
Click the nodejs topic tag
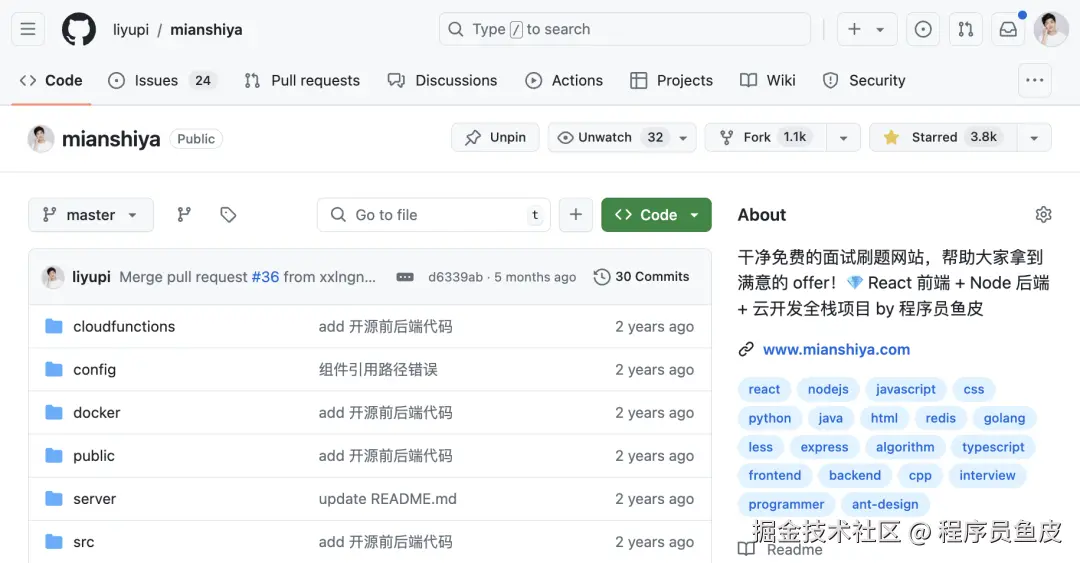click(828, 389)
